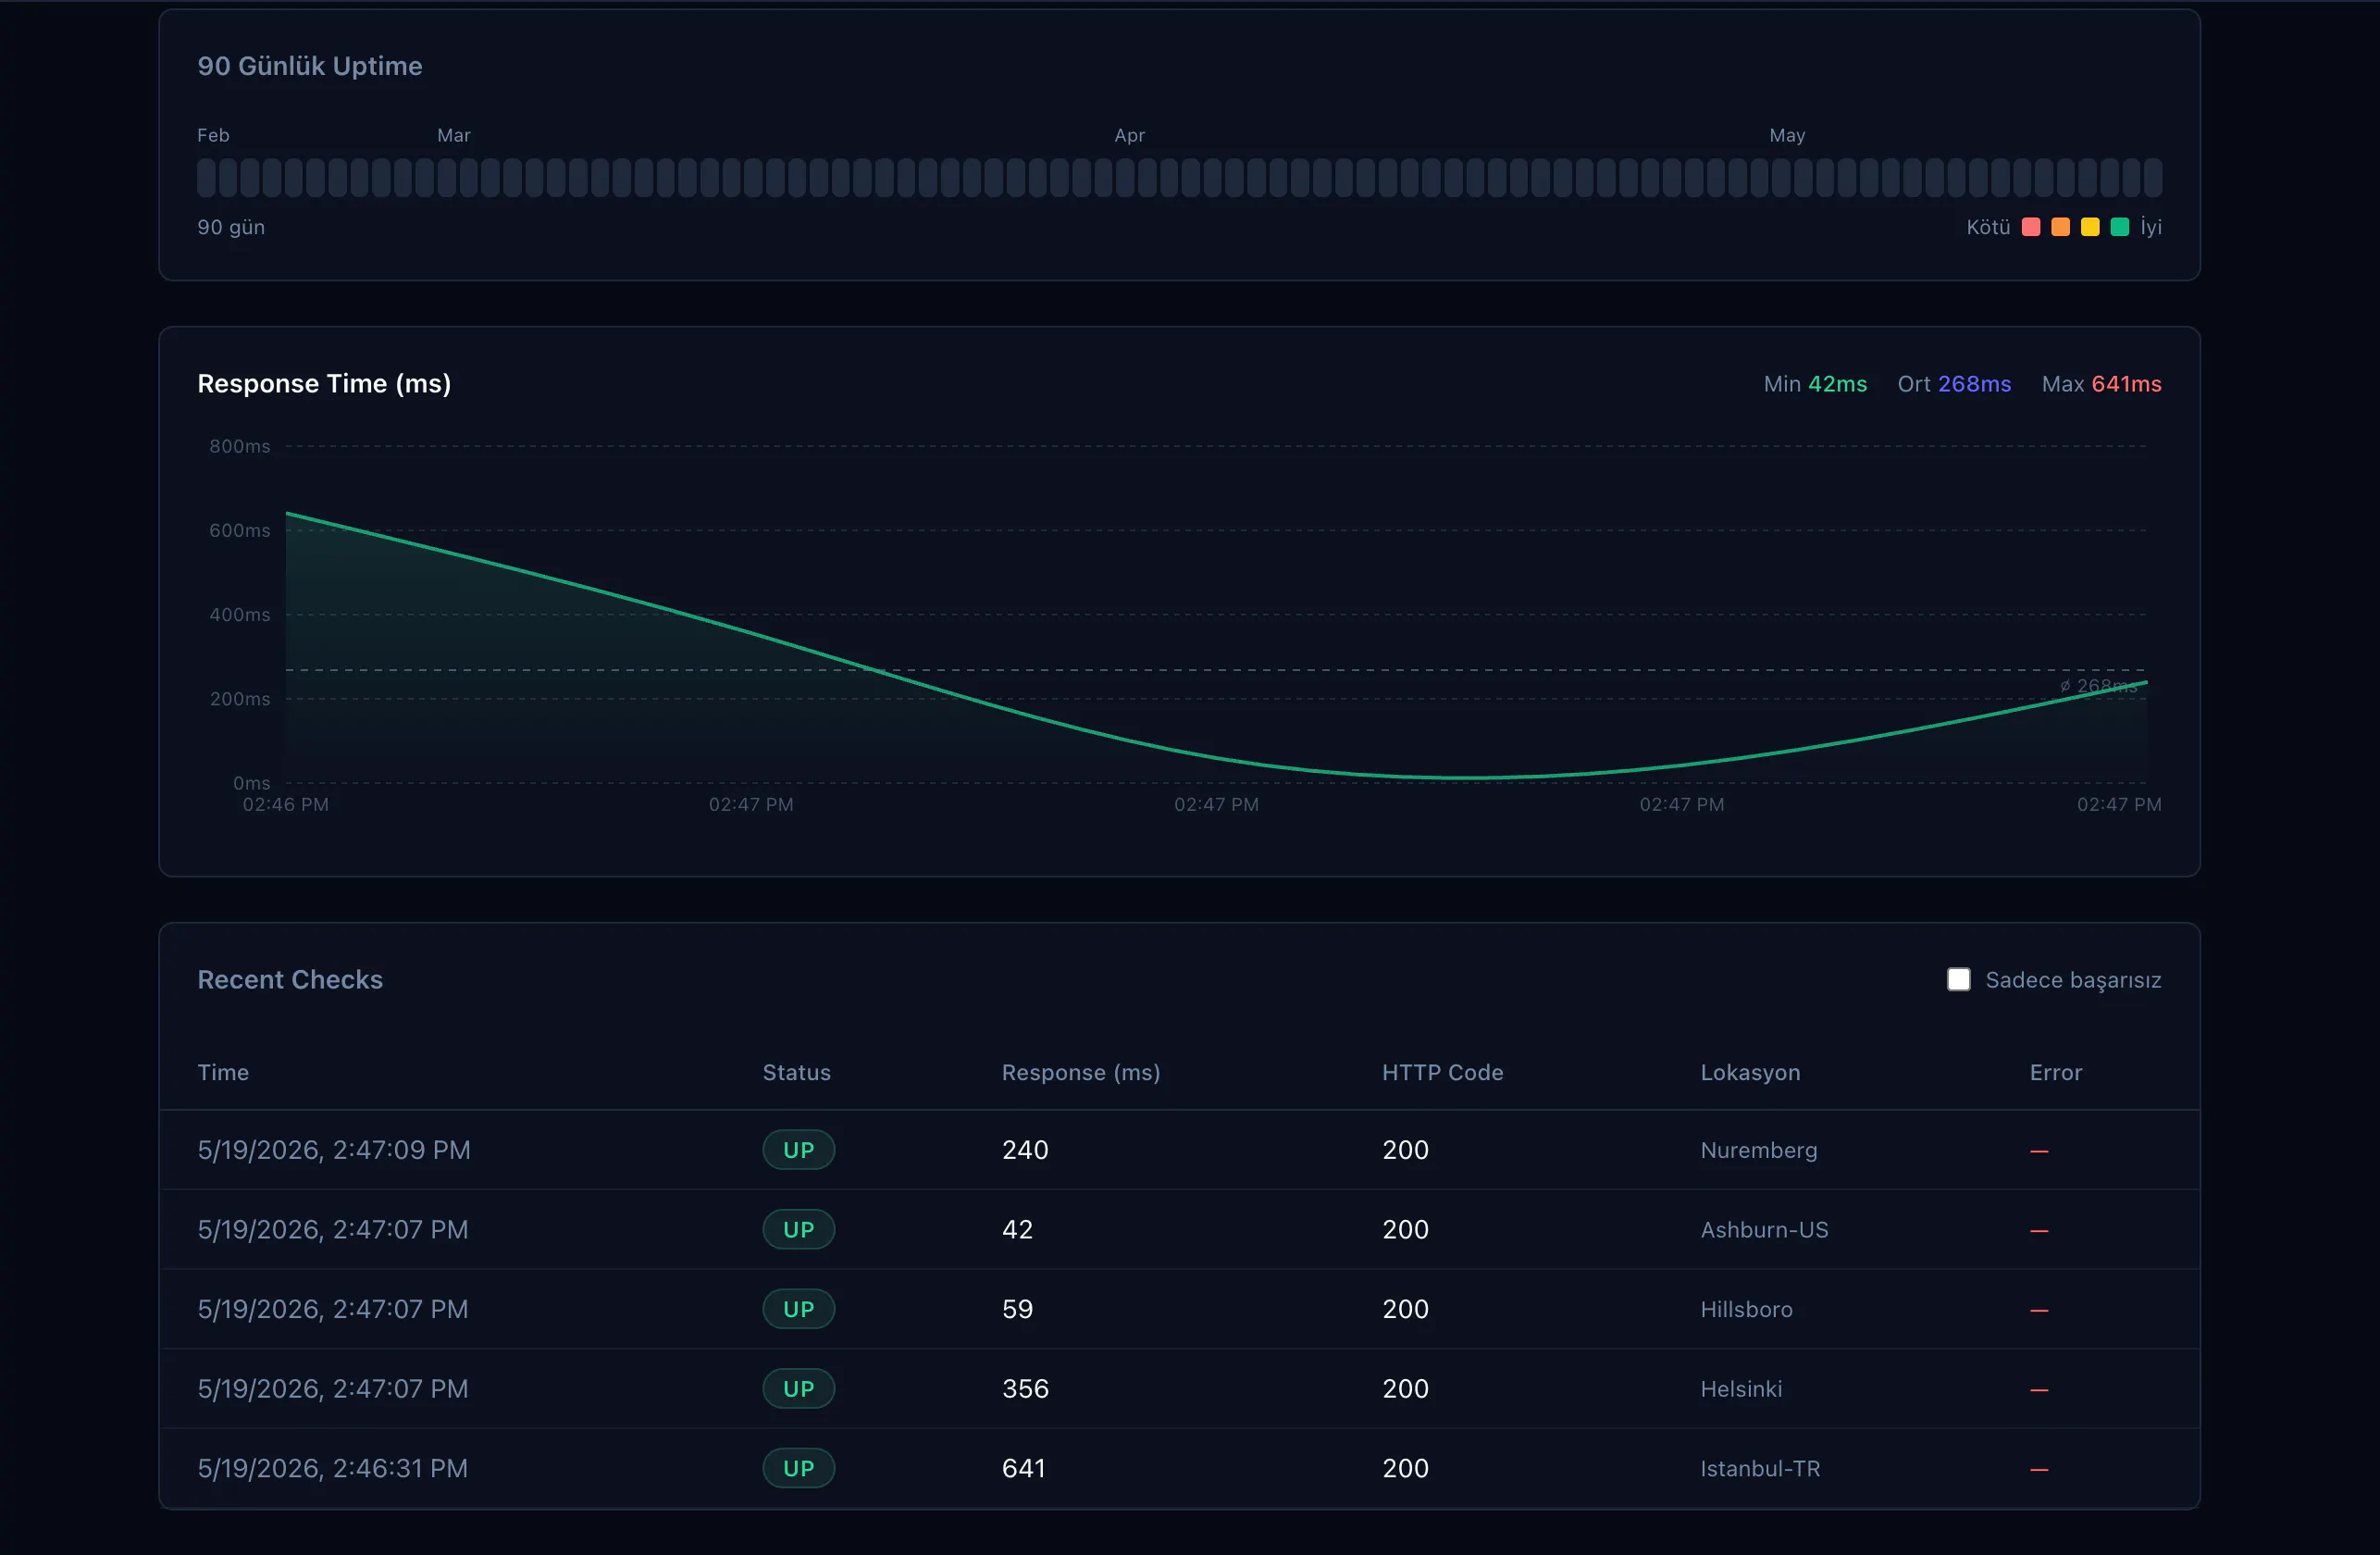
Task: Click the 641 response value
Action: [1023, 1467]
